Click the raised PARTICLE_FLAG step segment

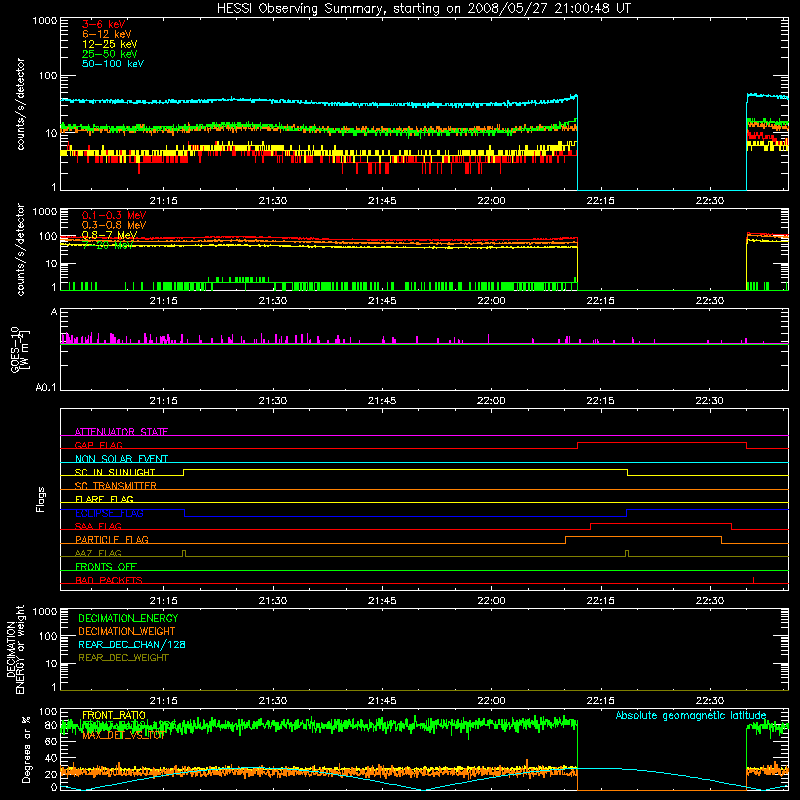(643, 537)
